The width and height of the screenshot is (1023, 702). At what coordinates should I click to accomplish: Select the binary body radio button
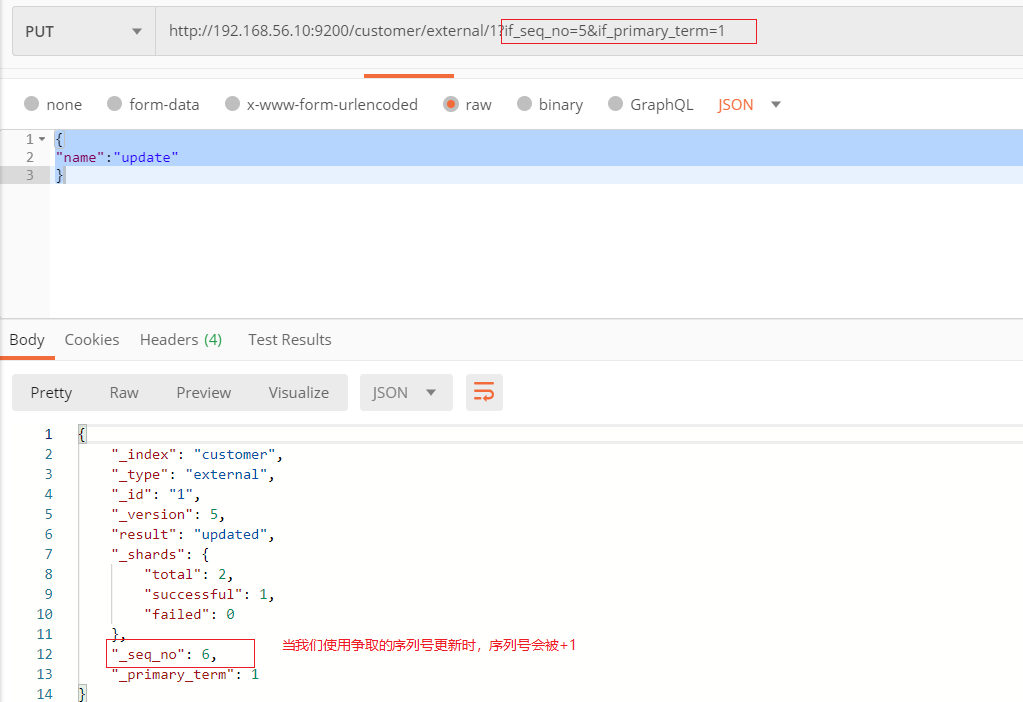tap(525, 104)
